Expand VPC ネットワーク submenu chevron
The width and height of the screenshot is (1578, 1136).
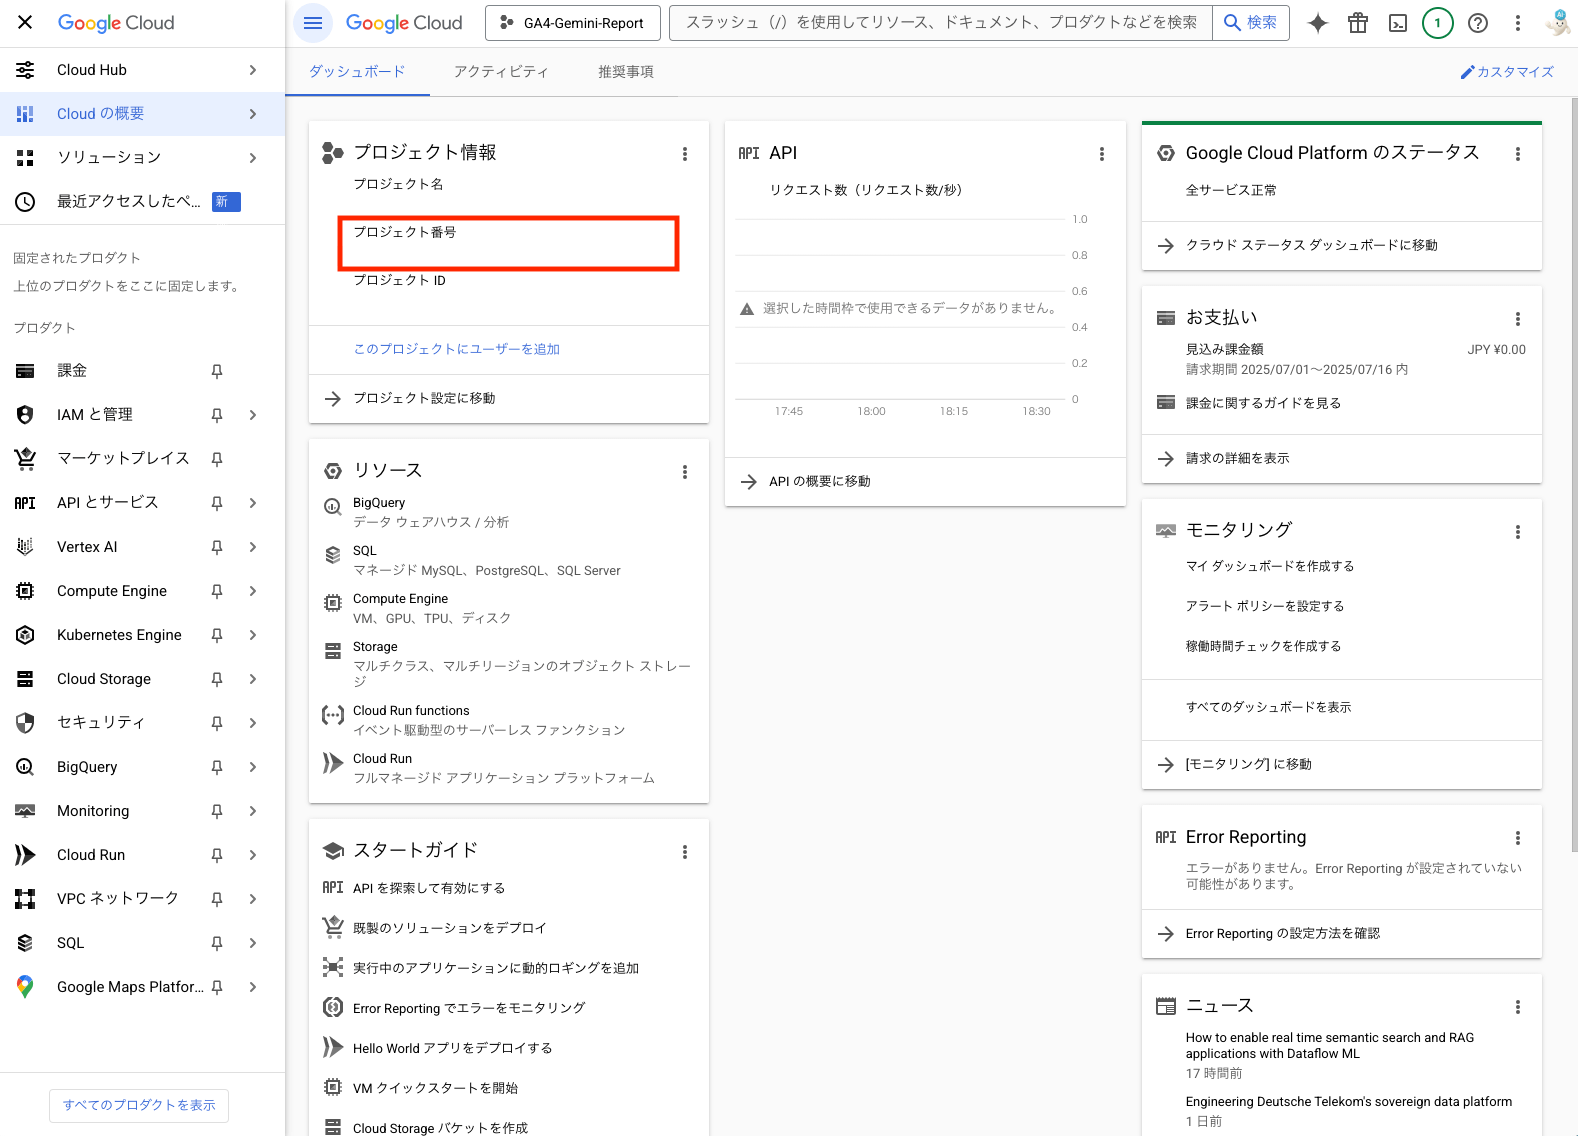pyautogui.click(x=253, y=899)
